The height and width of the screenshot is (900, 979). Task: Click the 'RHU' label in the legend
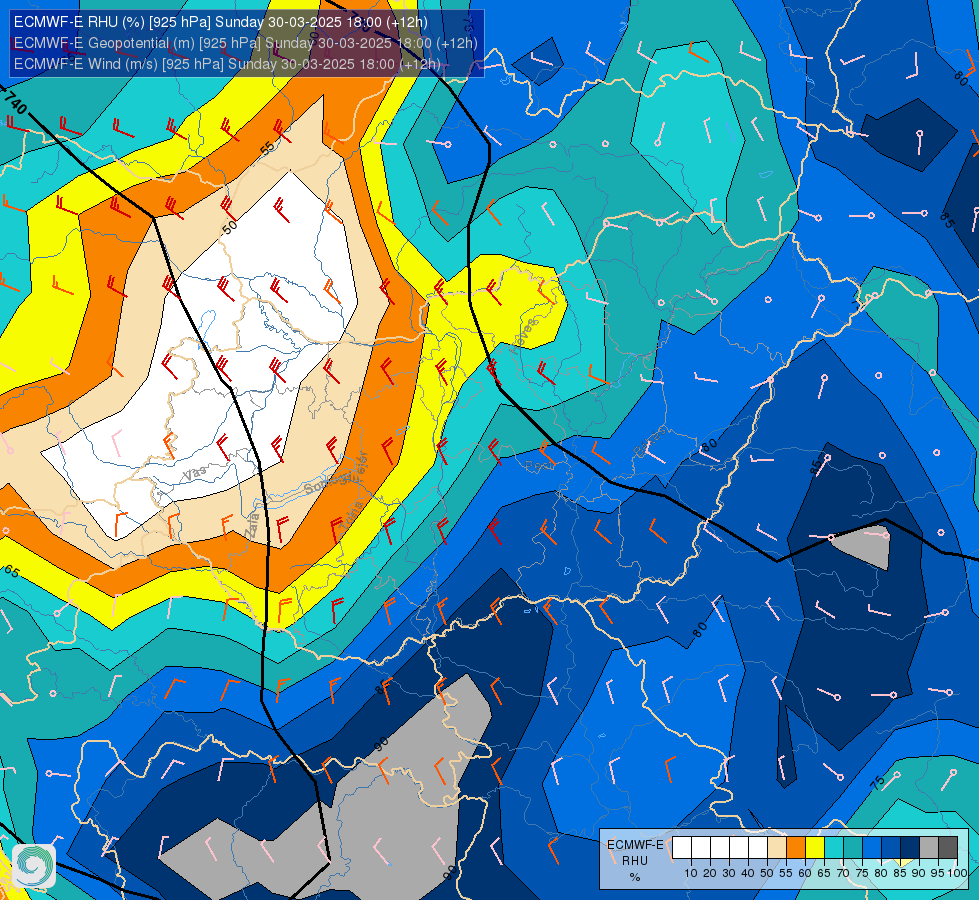pyautogui.click(x=634, y=861)
